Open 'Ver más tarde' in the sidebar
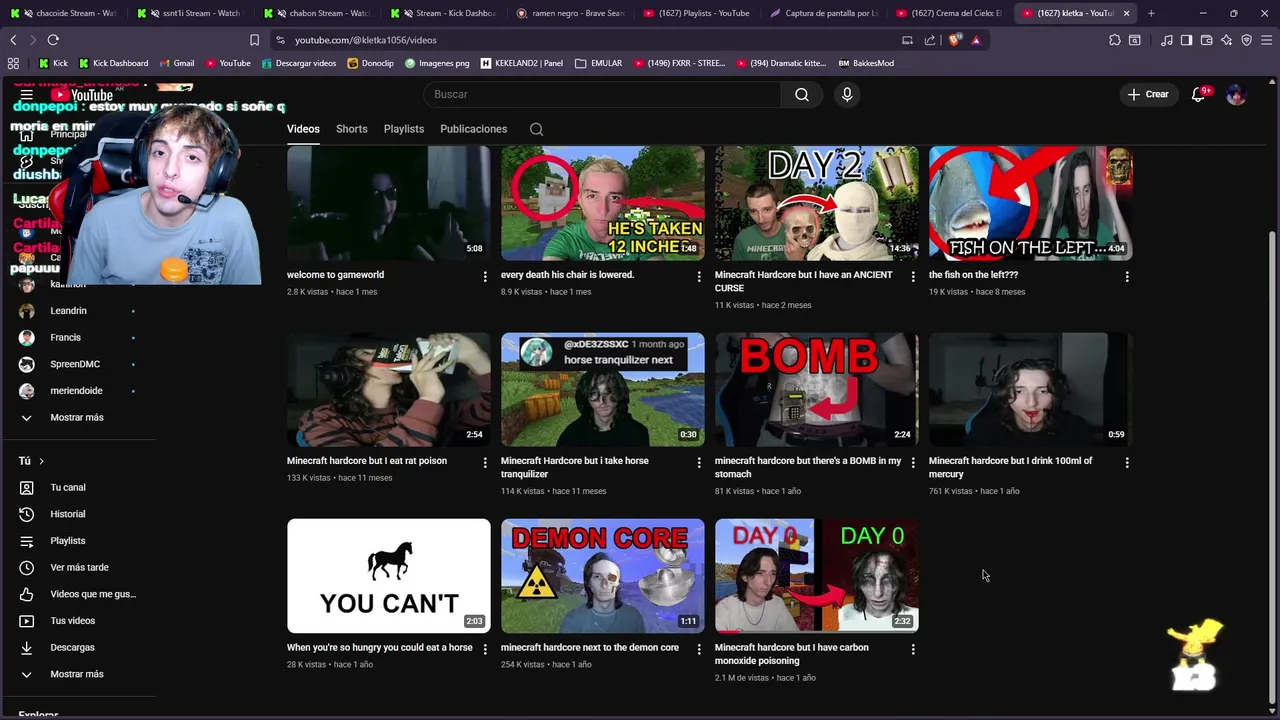The height and width of the screenshot is (720, 1280). [78, 567]
